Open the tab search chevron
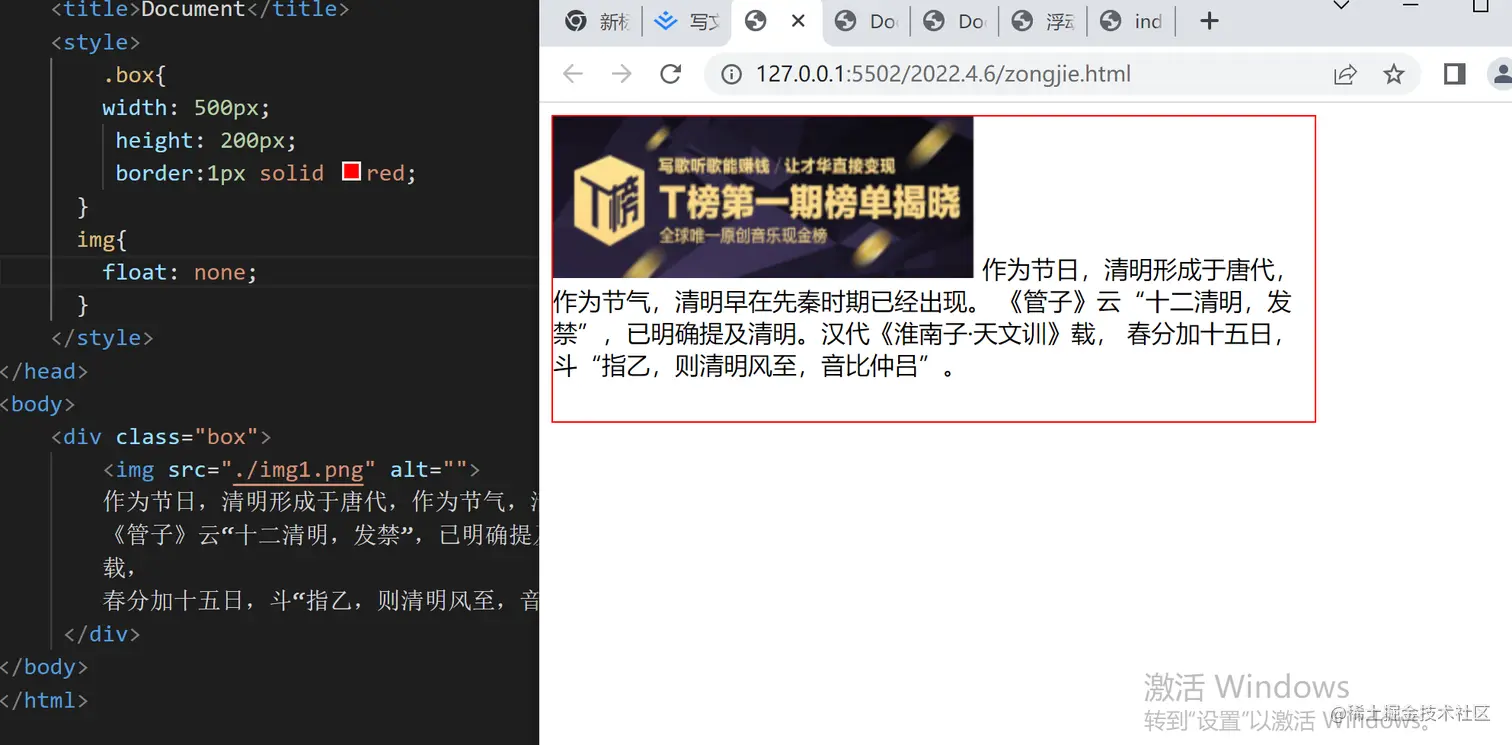The height and width of the screenshot is (745, 1512). coord(1342,6)
